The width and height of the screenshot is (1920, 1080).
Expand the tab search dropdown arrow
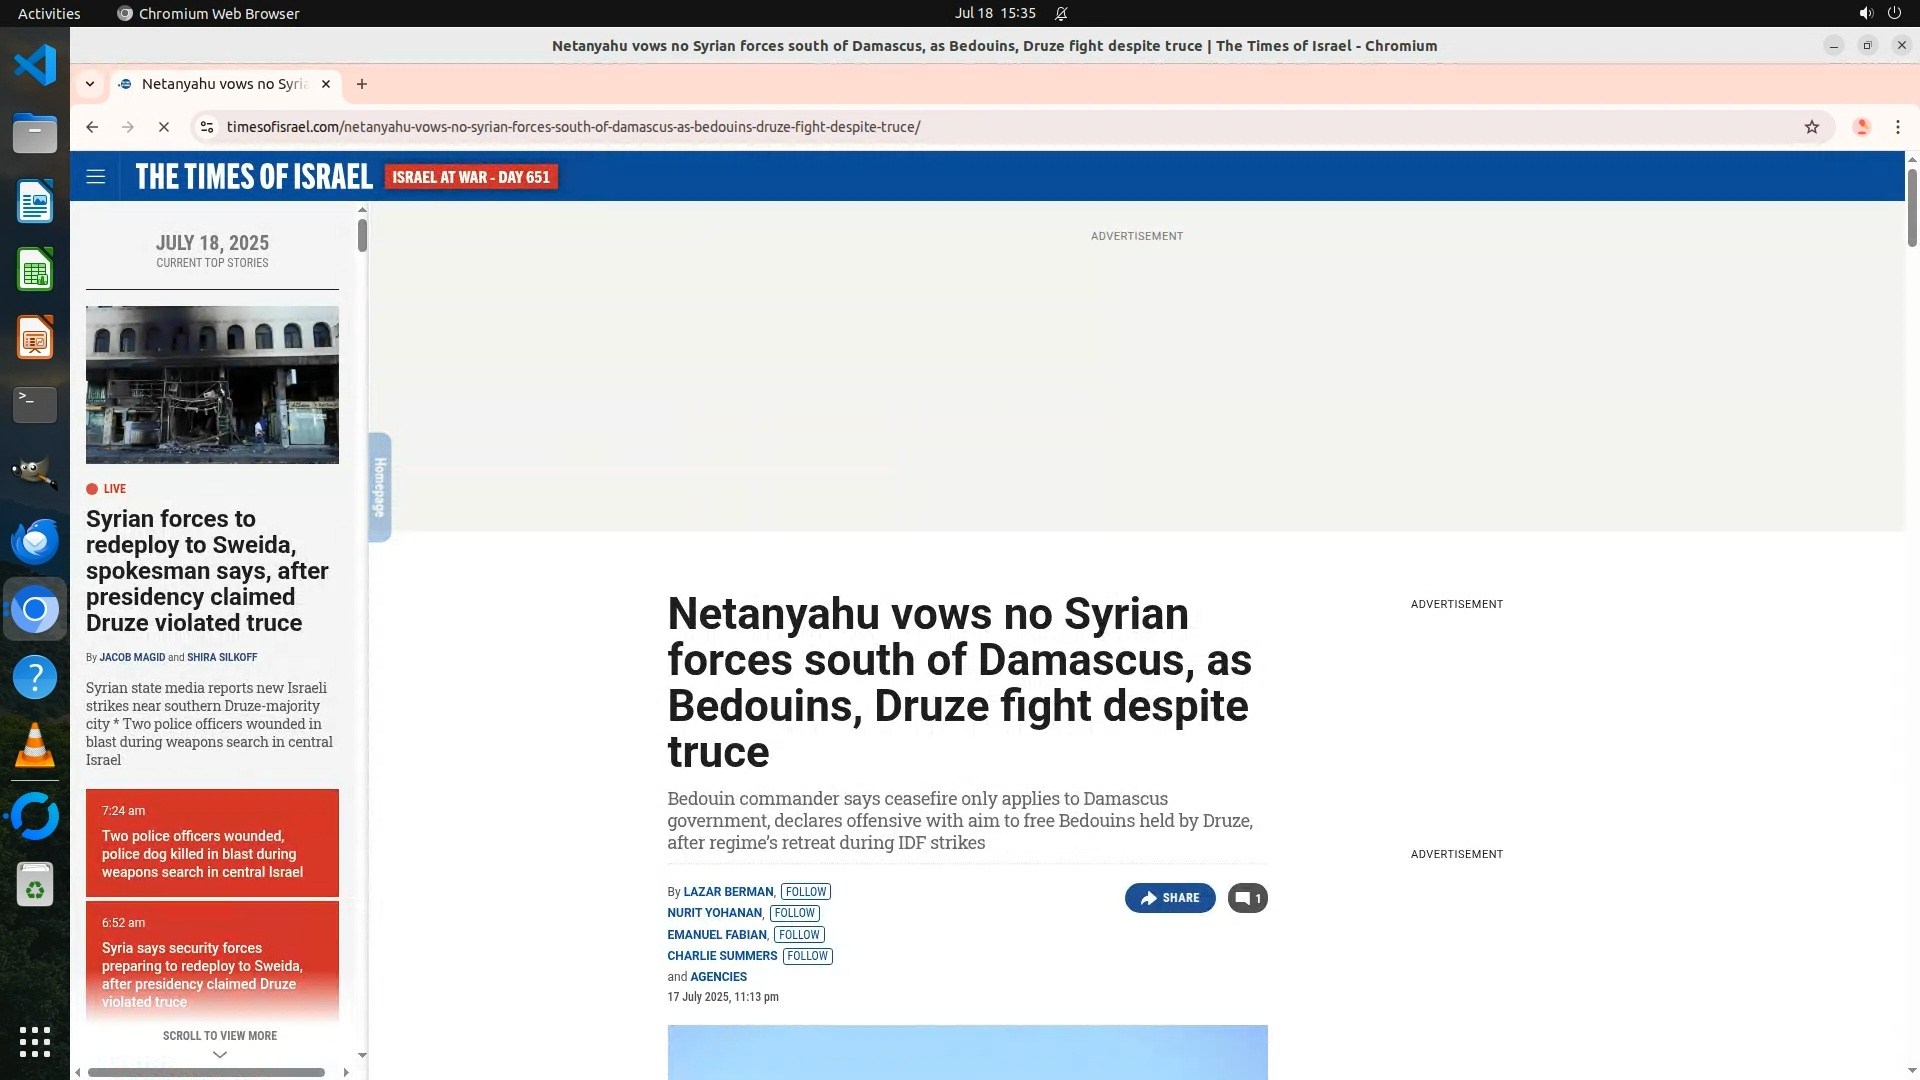[90, 84]
